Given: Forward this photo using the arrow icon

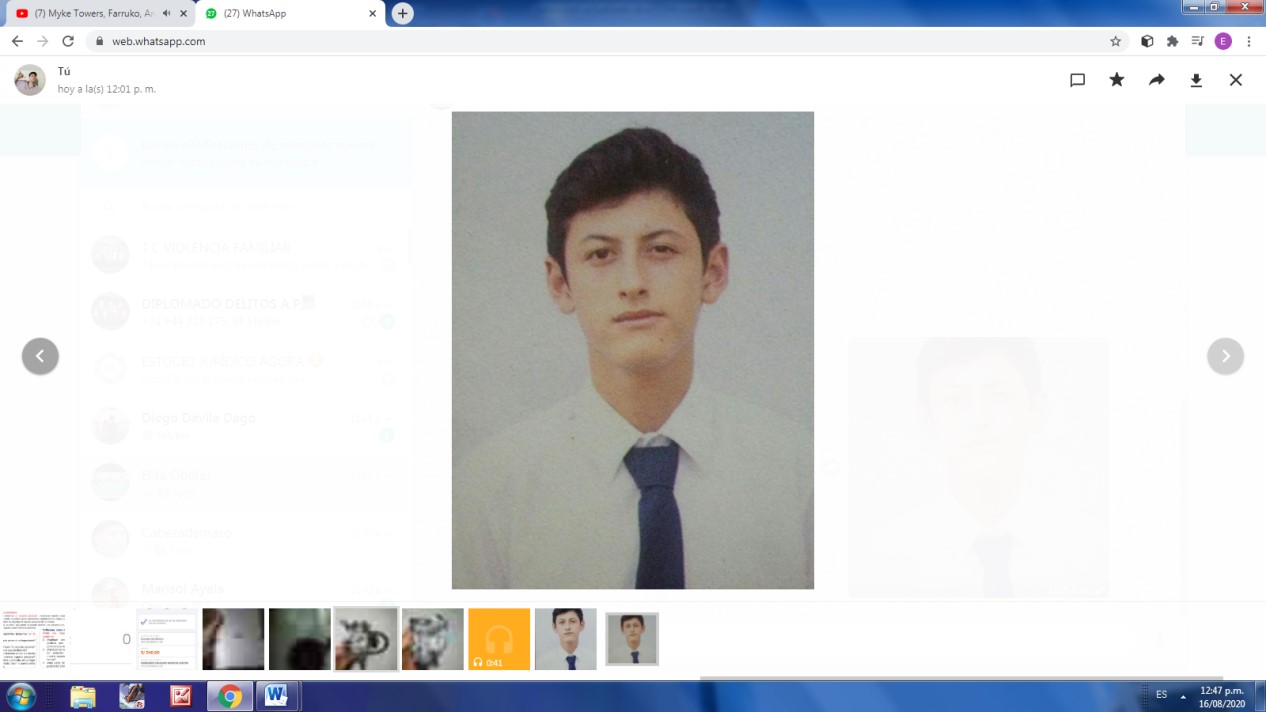Looking at the screenshot, I should click(x=1156, y=80).
